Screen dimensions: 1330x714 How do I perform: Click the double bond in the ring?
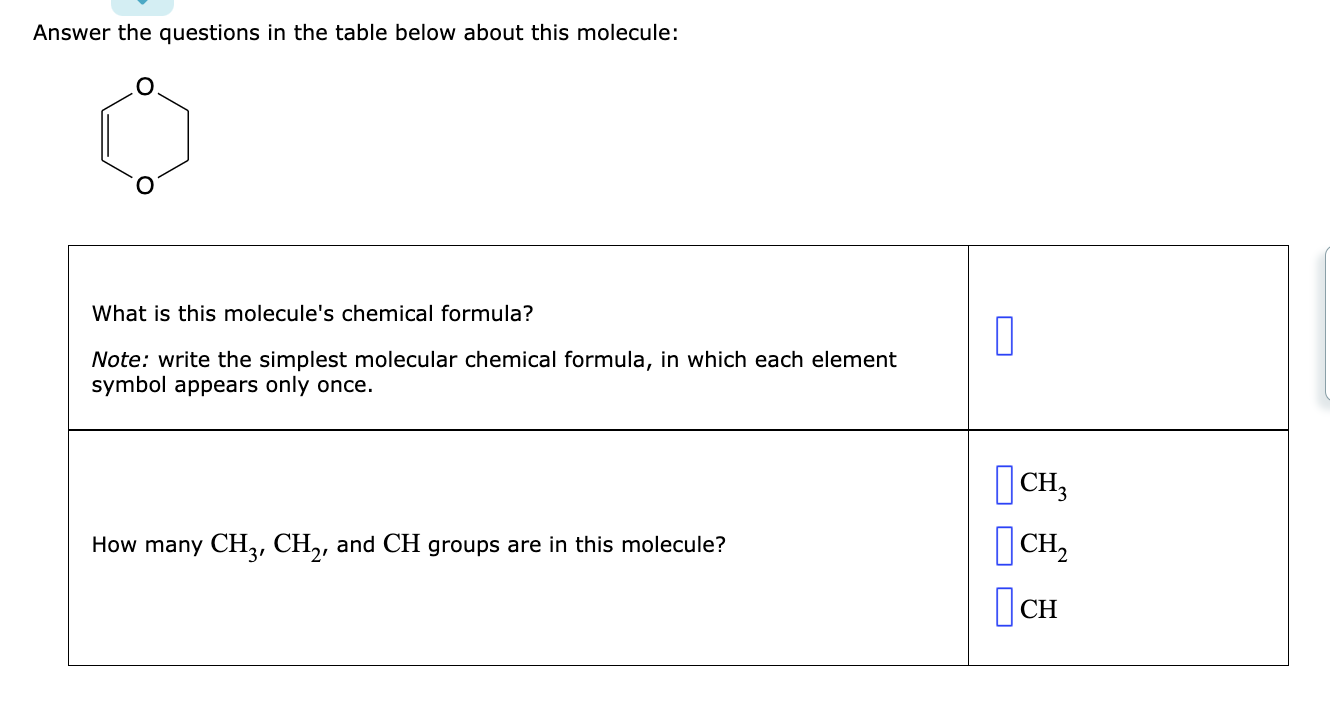pyautogui.click(x=102, y=136)
